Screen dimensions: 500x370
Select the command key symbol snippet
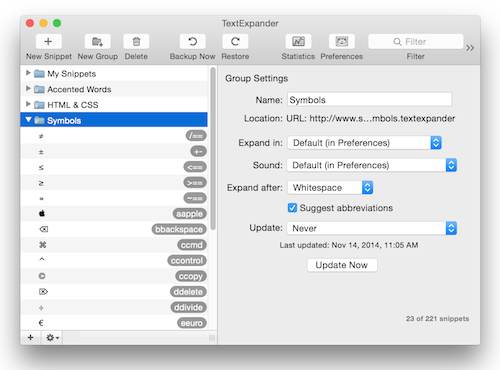tap(42, 245)
